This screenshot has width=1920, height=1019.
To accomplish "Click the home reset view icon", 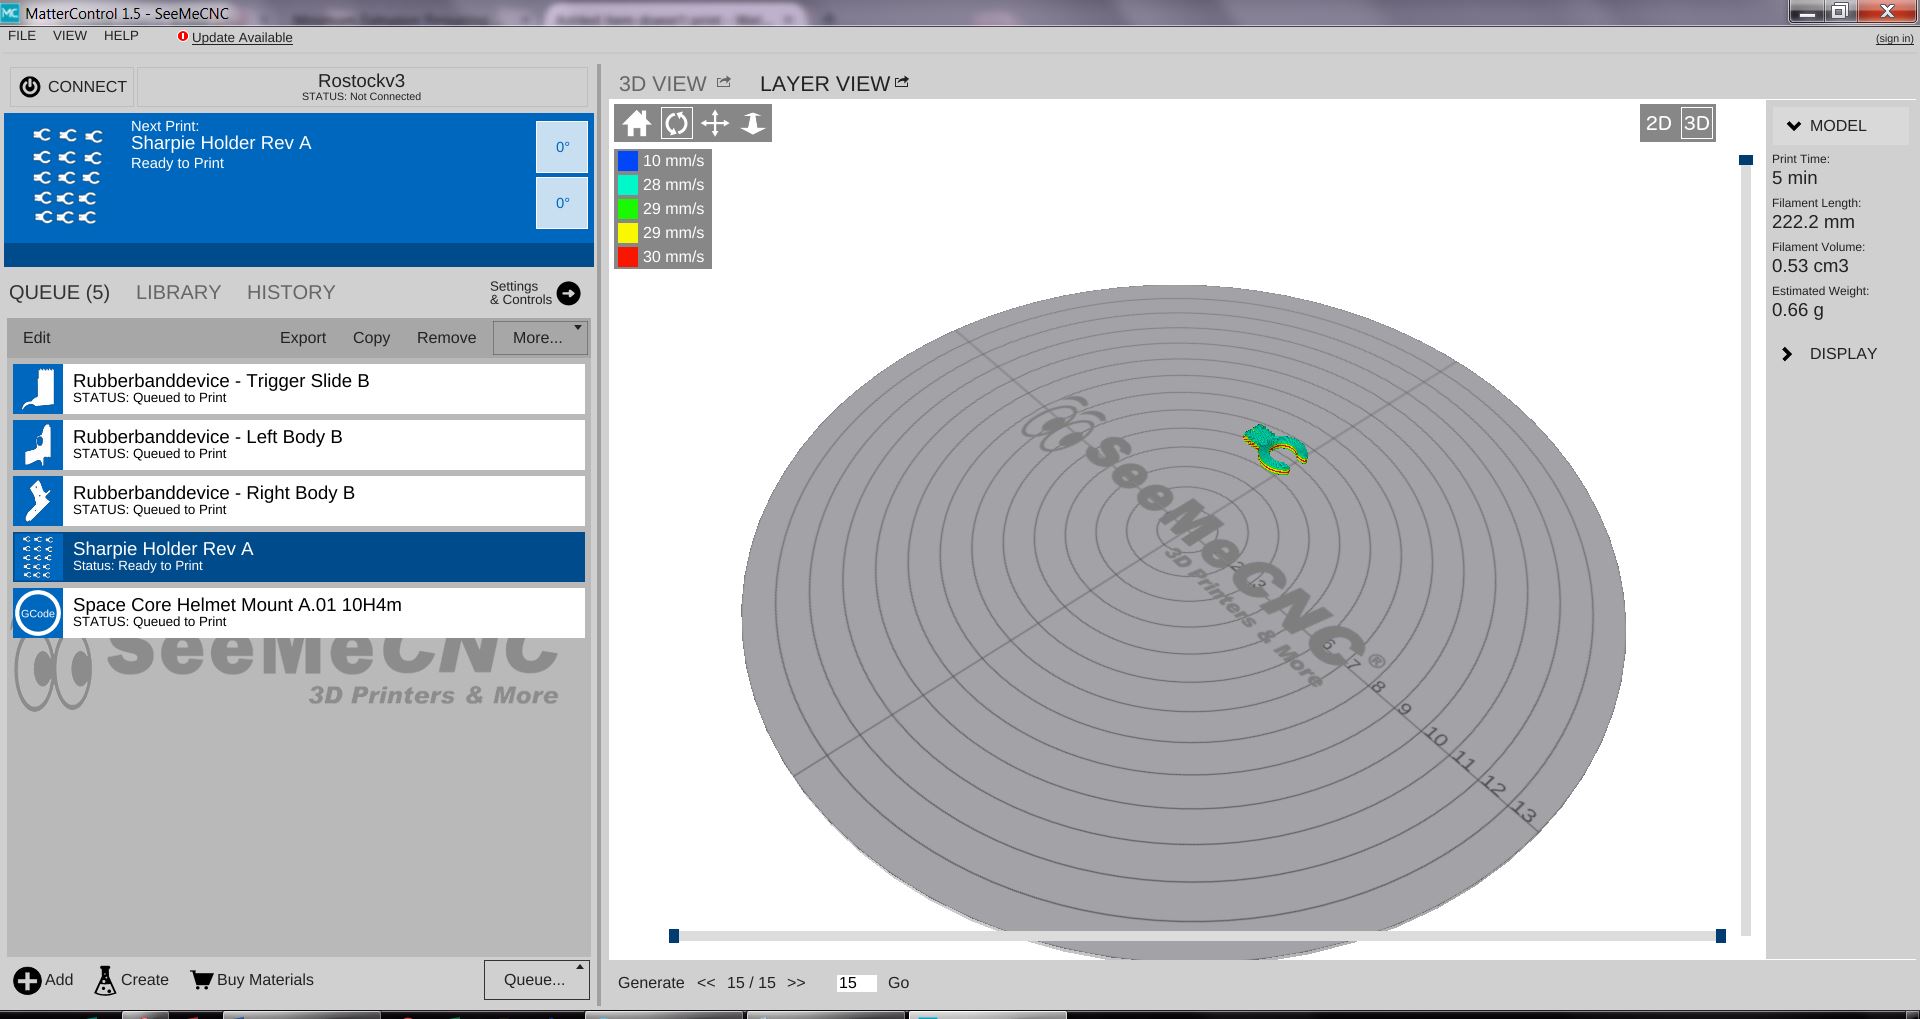I will click(636, 123).
